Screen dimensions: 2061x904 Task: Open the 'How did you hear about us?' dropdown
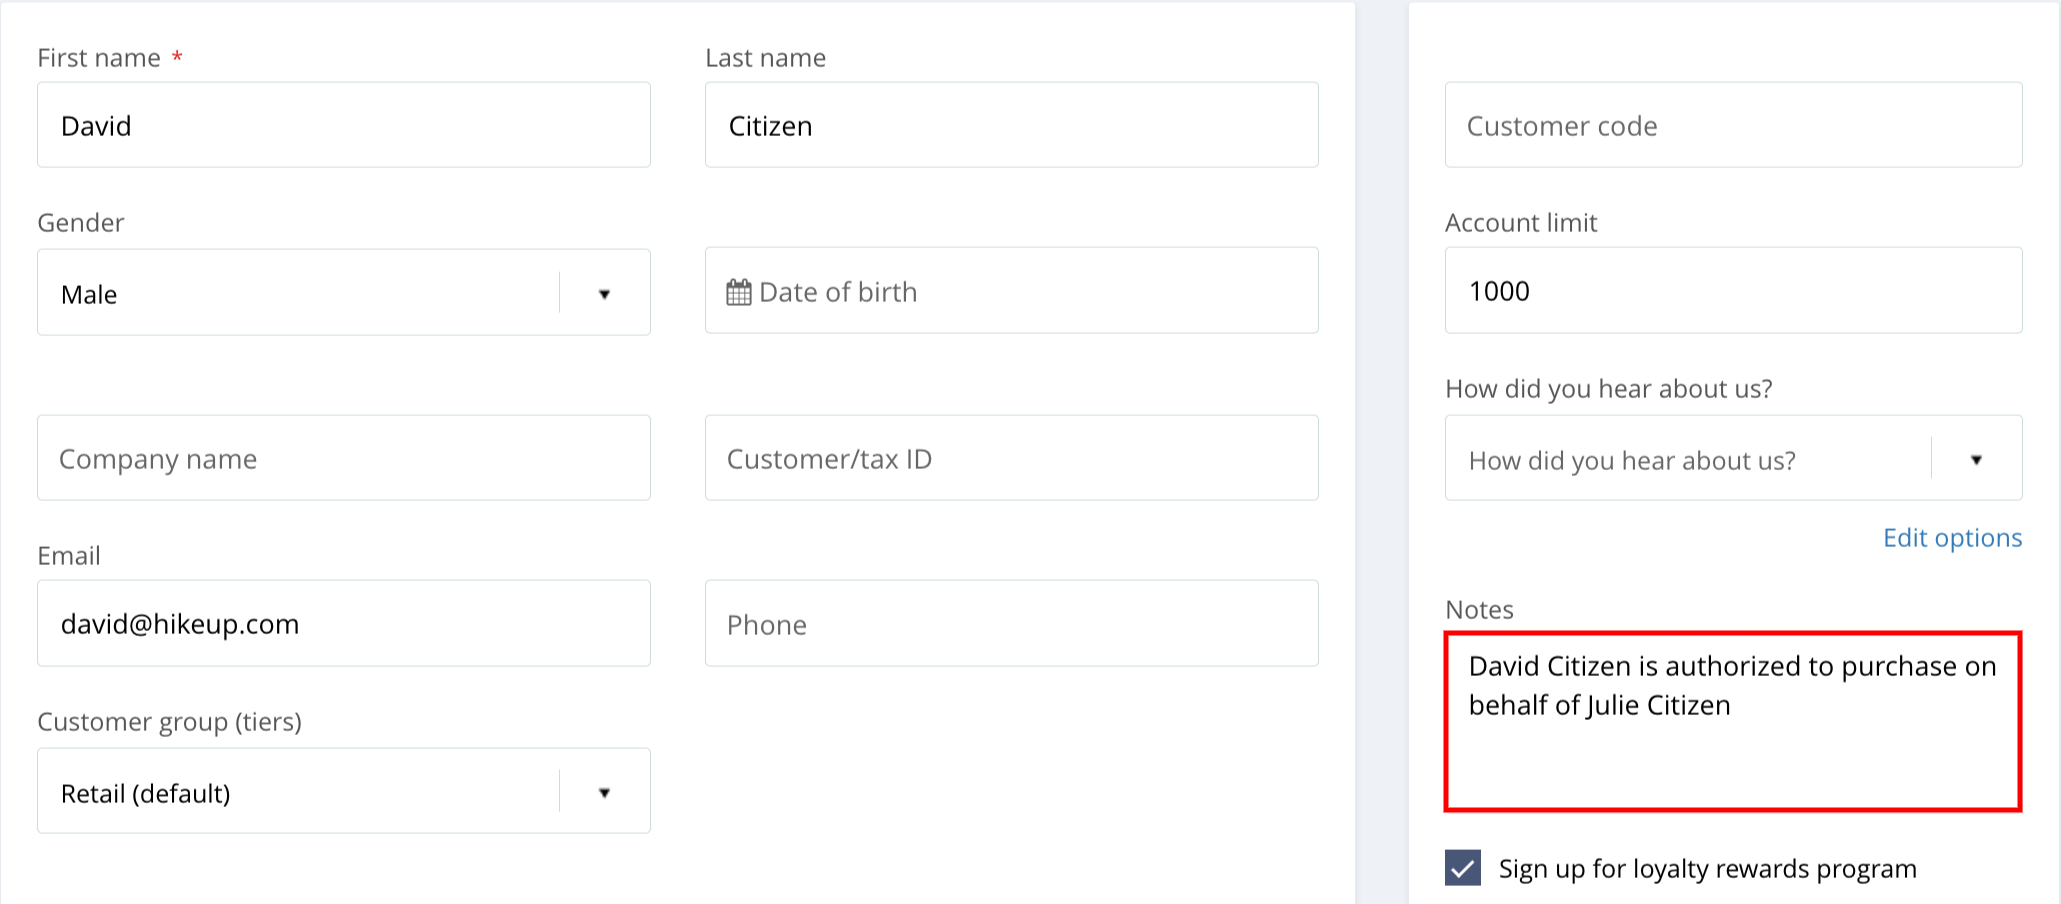1733,459
